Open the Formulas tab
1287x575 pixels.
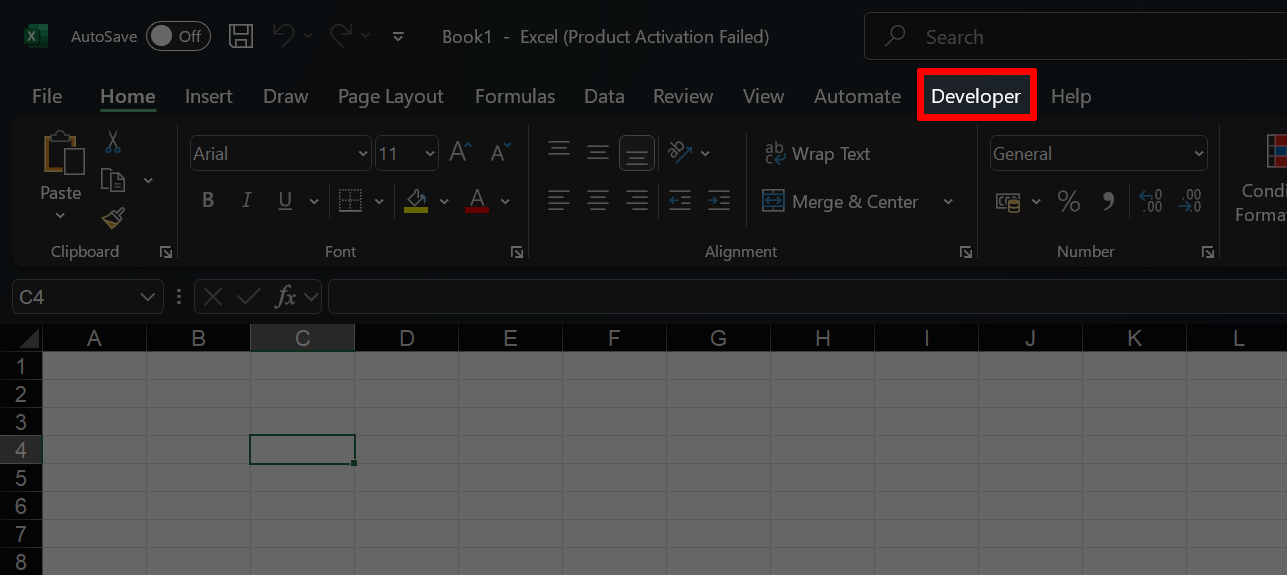pyautogui.click(x=515, y=96)
